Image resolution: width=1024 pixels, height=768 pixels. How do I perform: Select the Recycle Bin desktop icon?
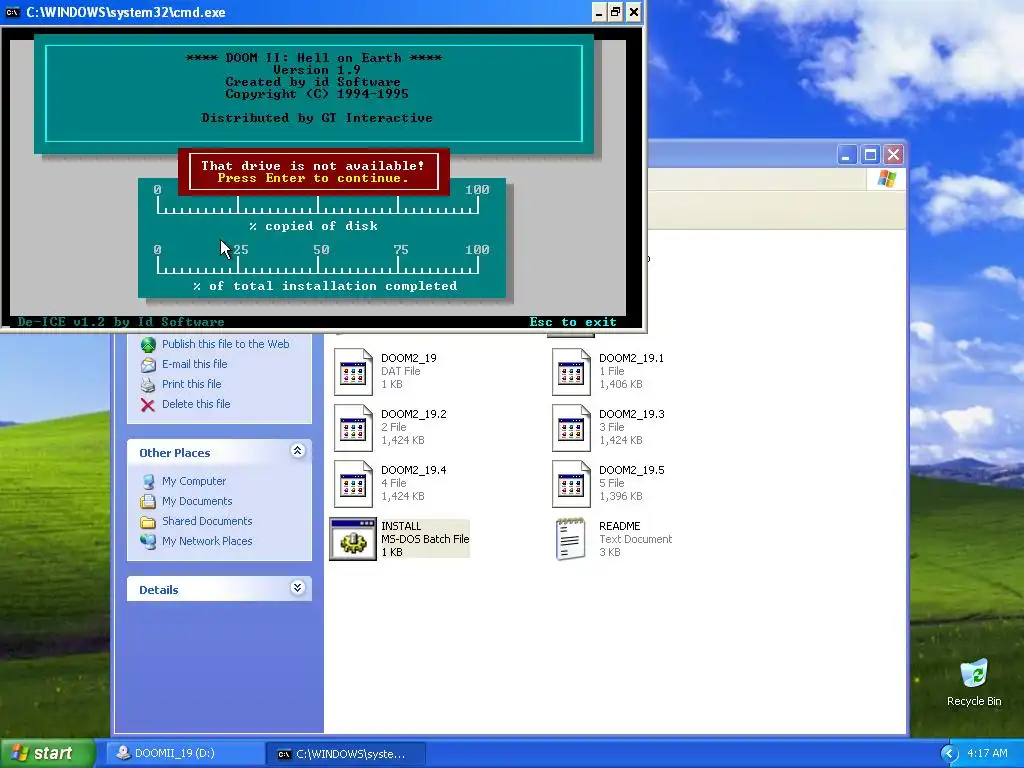(974, 673)
